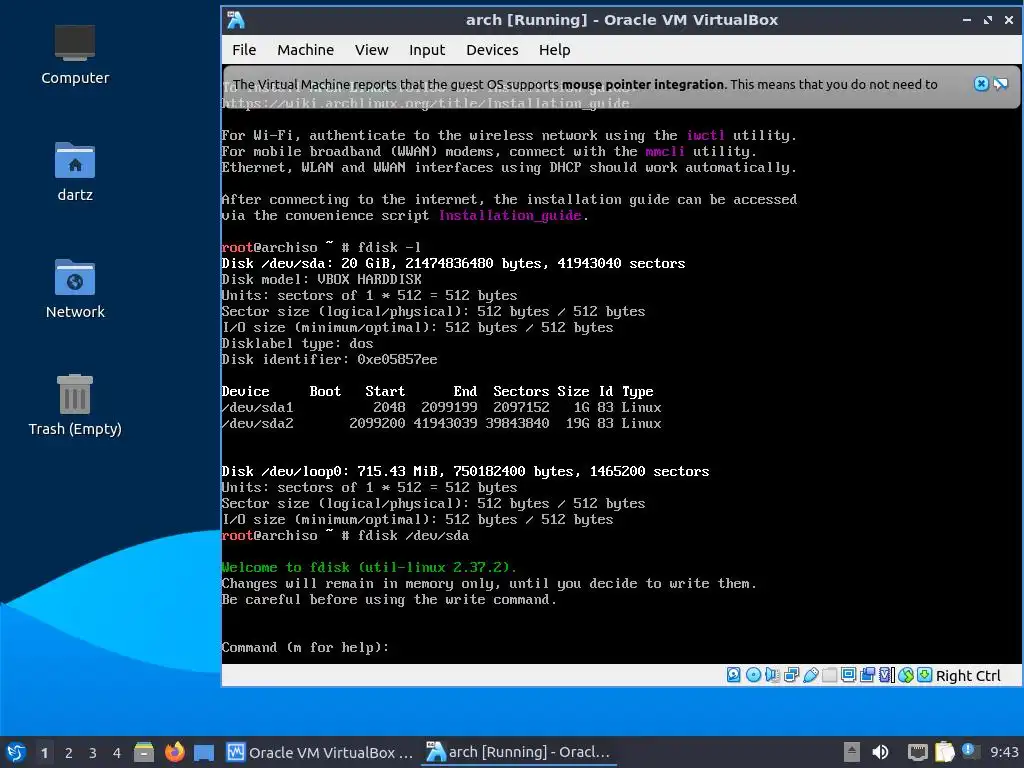Open the USB devices status icon
Screen dimensions: 1024x768
tap(810, 675)
